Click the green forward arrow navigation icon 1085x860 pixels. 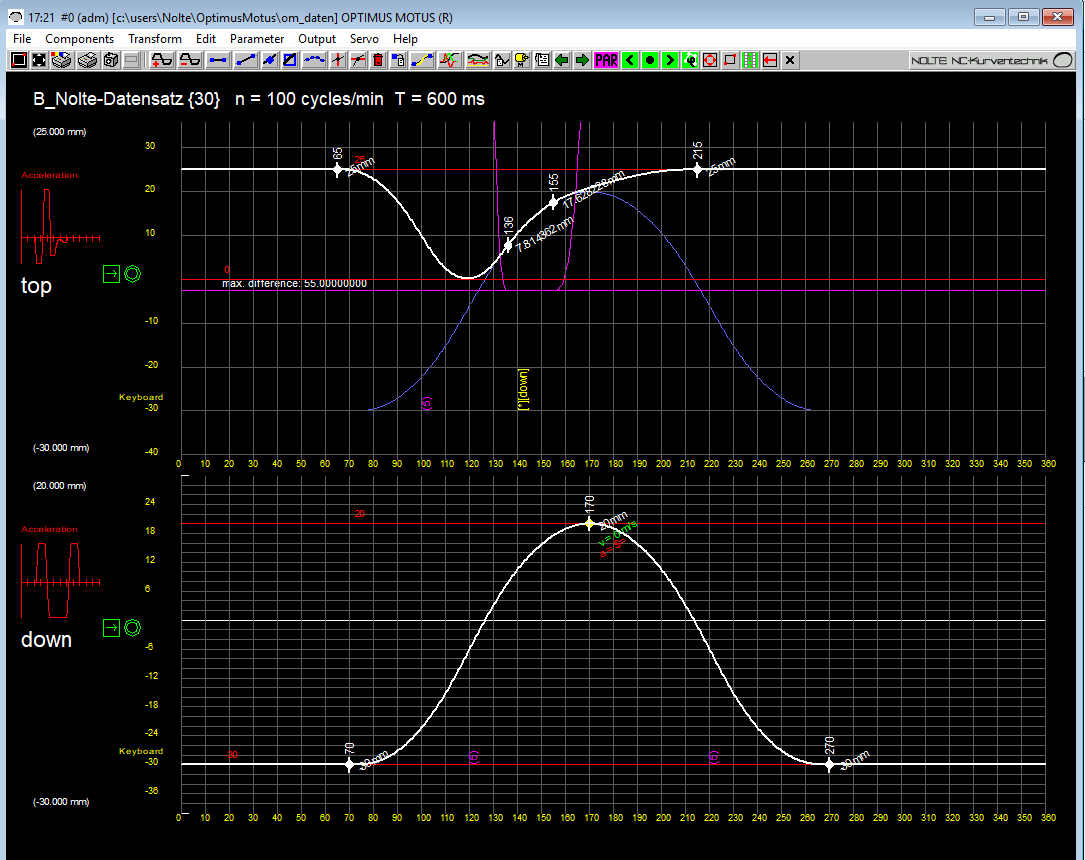point(580,60)
